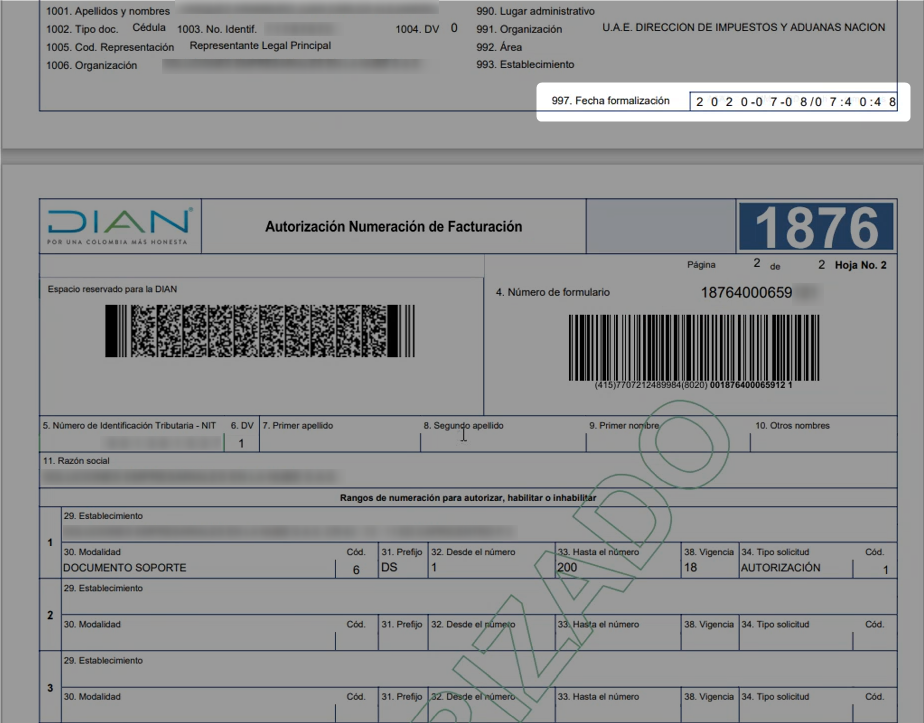Click the 'Rangos de numeración para autorizar, habilitar o inhabilitar' heading
The image size is (924, 723).
[468, 498]
